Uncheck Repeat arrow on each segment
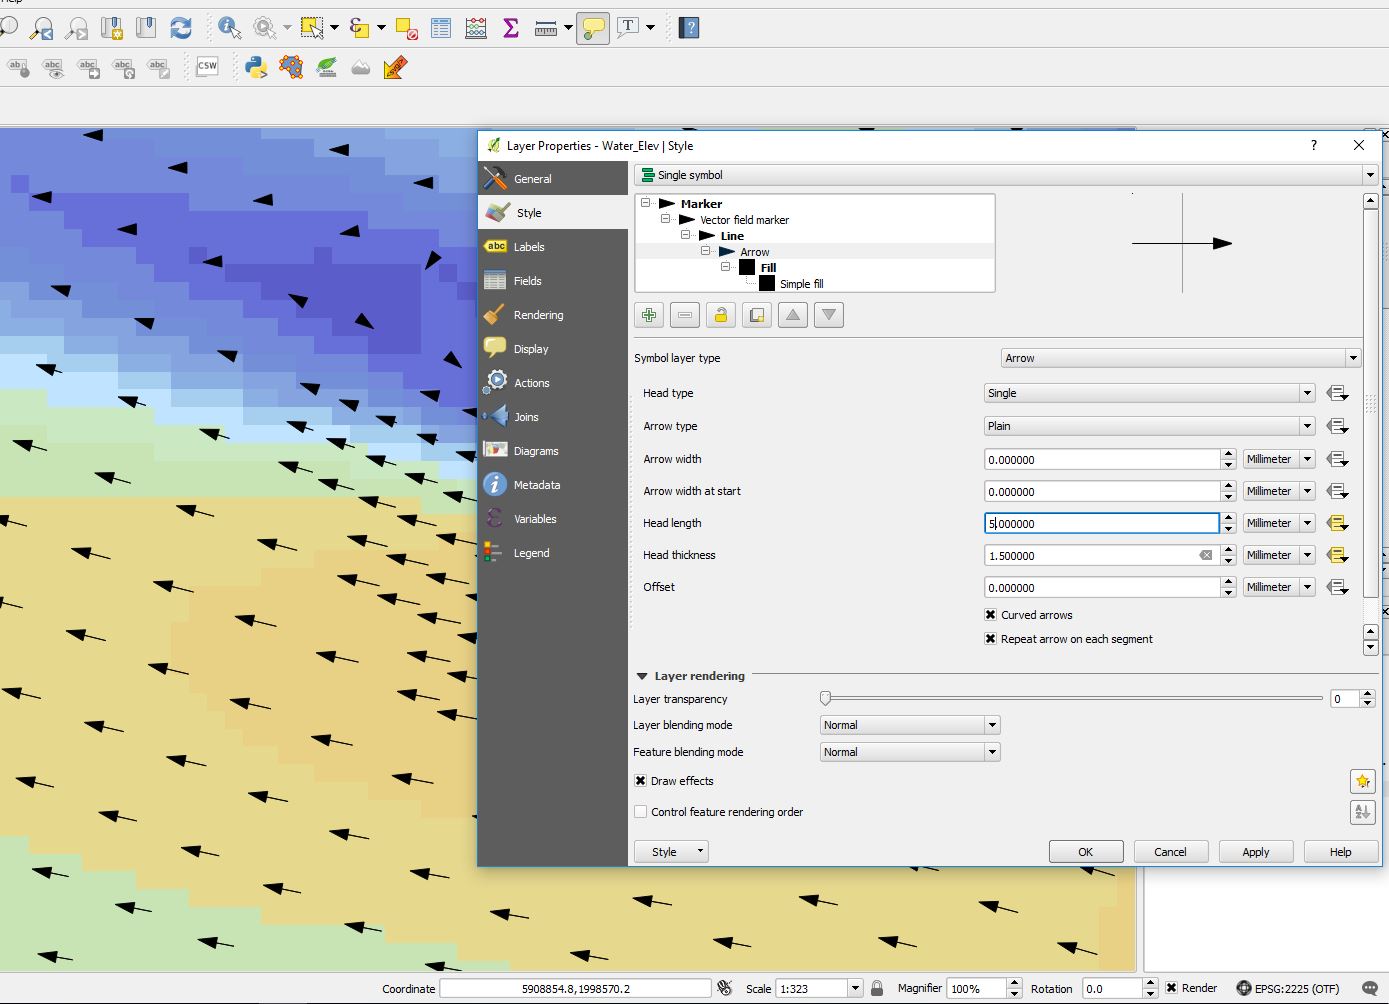The image size is (1389, 1004). click(991, 639)
